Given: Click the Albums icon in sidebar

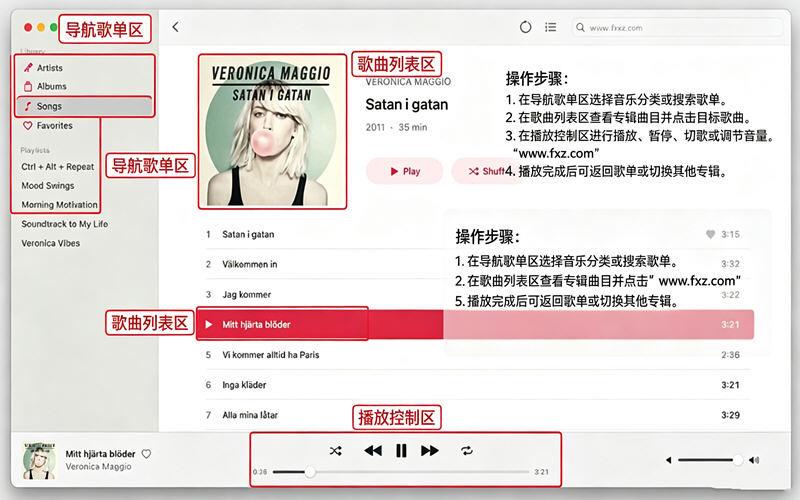Looking at the screenshot, I should pyautogui.click(x=28, y=86).
